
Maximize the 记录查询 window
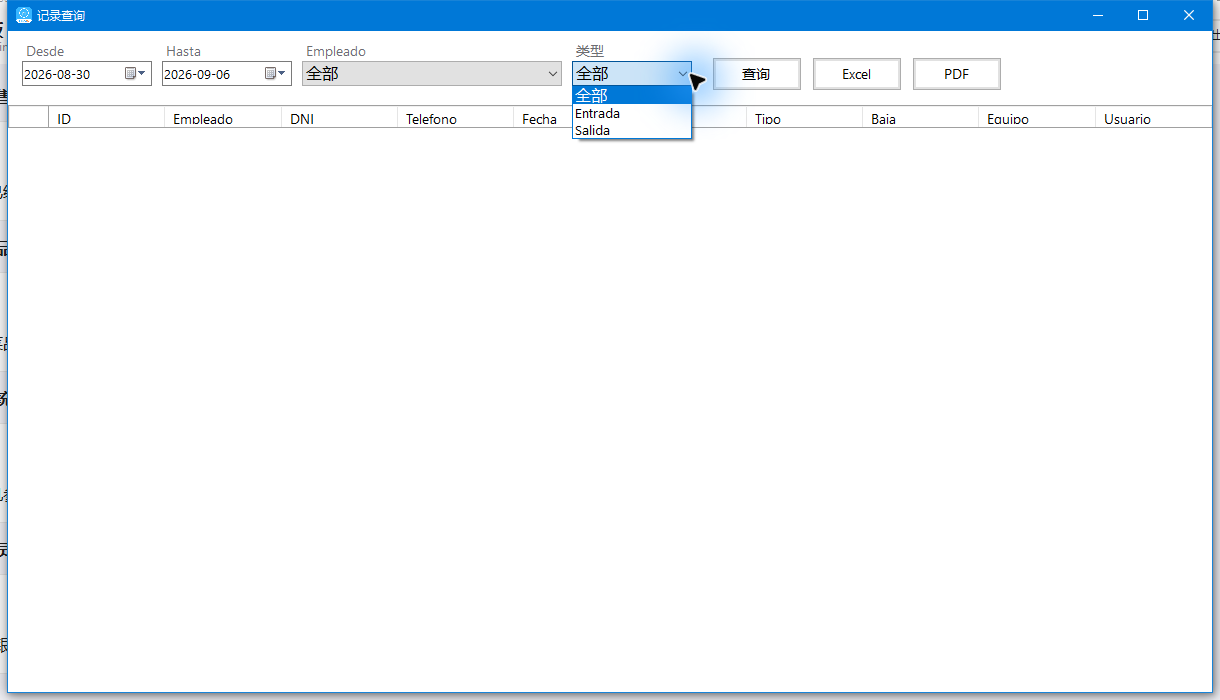pos(1143,15)
